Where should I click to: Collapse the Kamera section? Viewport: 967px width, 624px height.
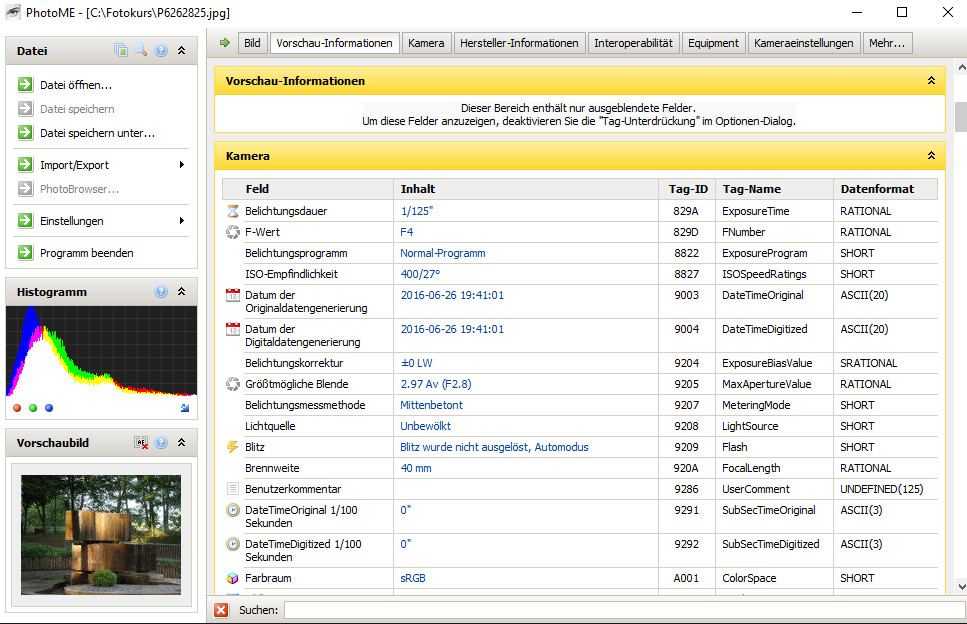click(x=931, y=156)
